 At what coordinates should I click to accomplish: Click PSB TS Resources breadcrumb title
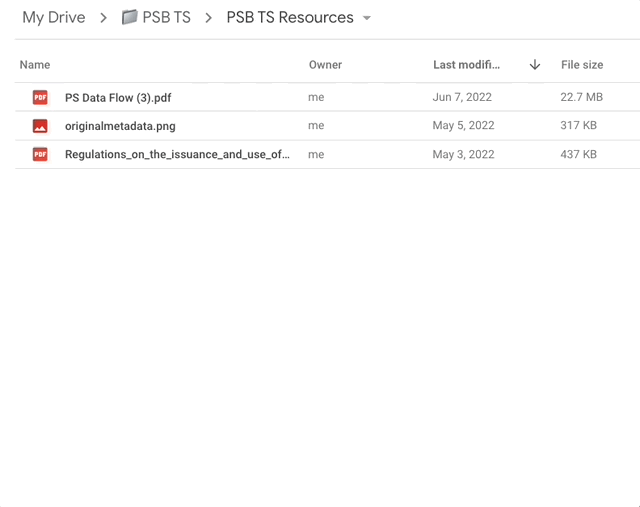(x=290, y=17)
